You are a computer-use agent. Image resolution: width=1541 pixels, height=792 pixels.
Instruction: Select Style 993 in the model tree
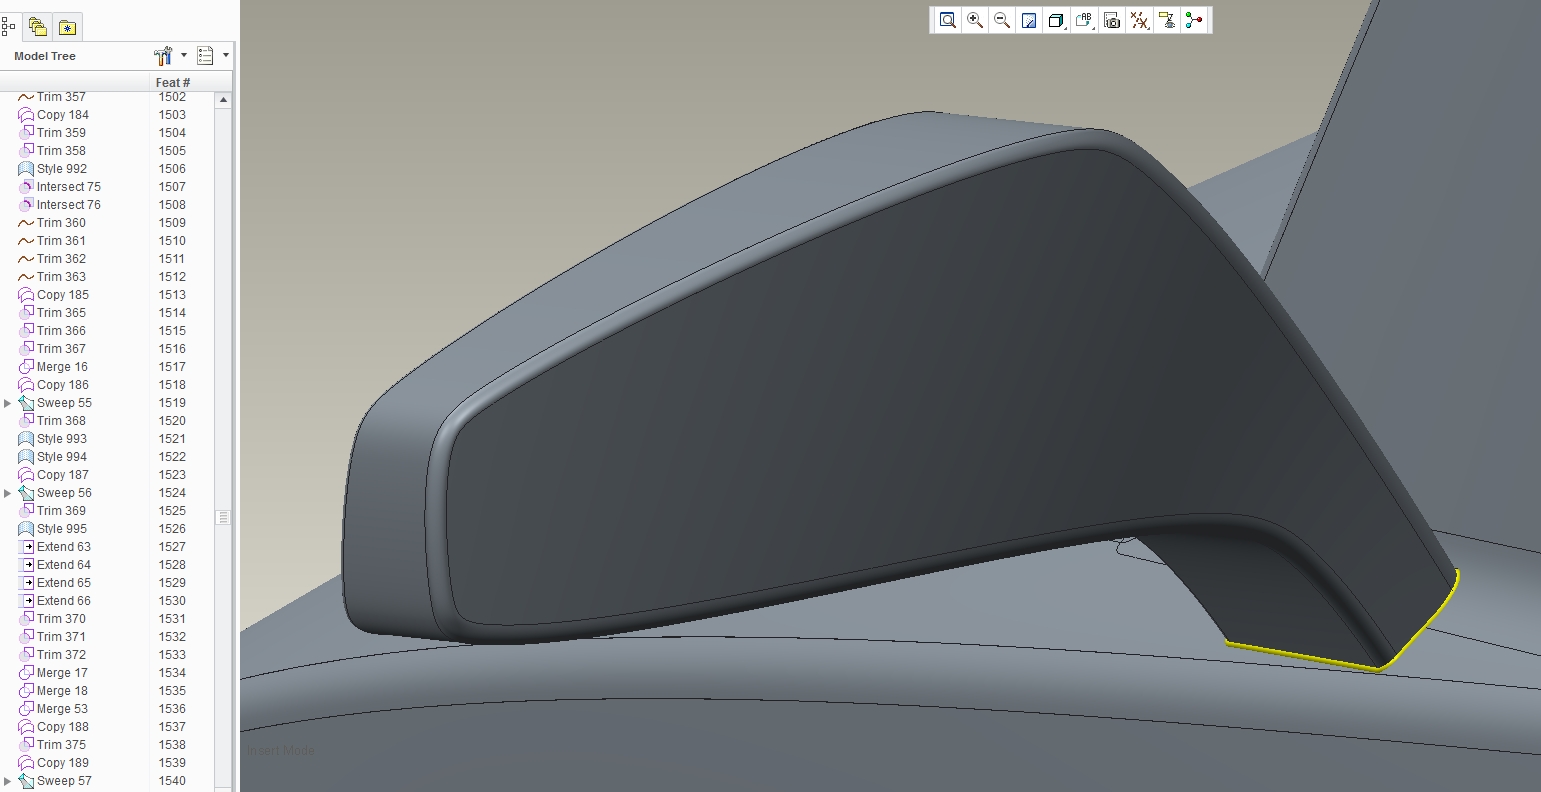[x=62, y=439]
